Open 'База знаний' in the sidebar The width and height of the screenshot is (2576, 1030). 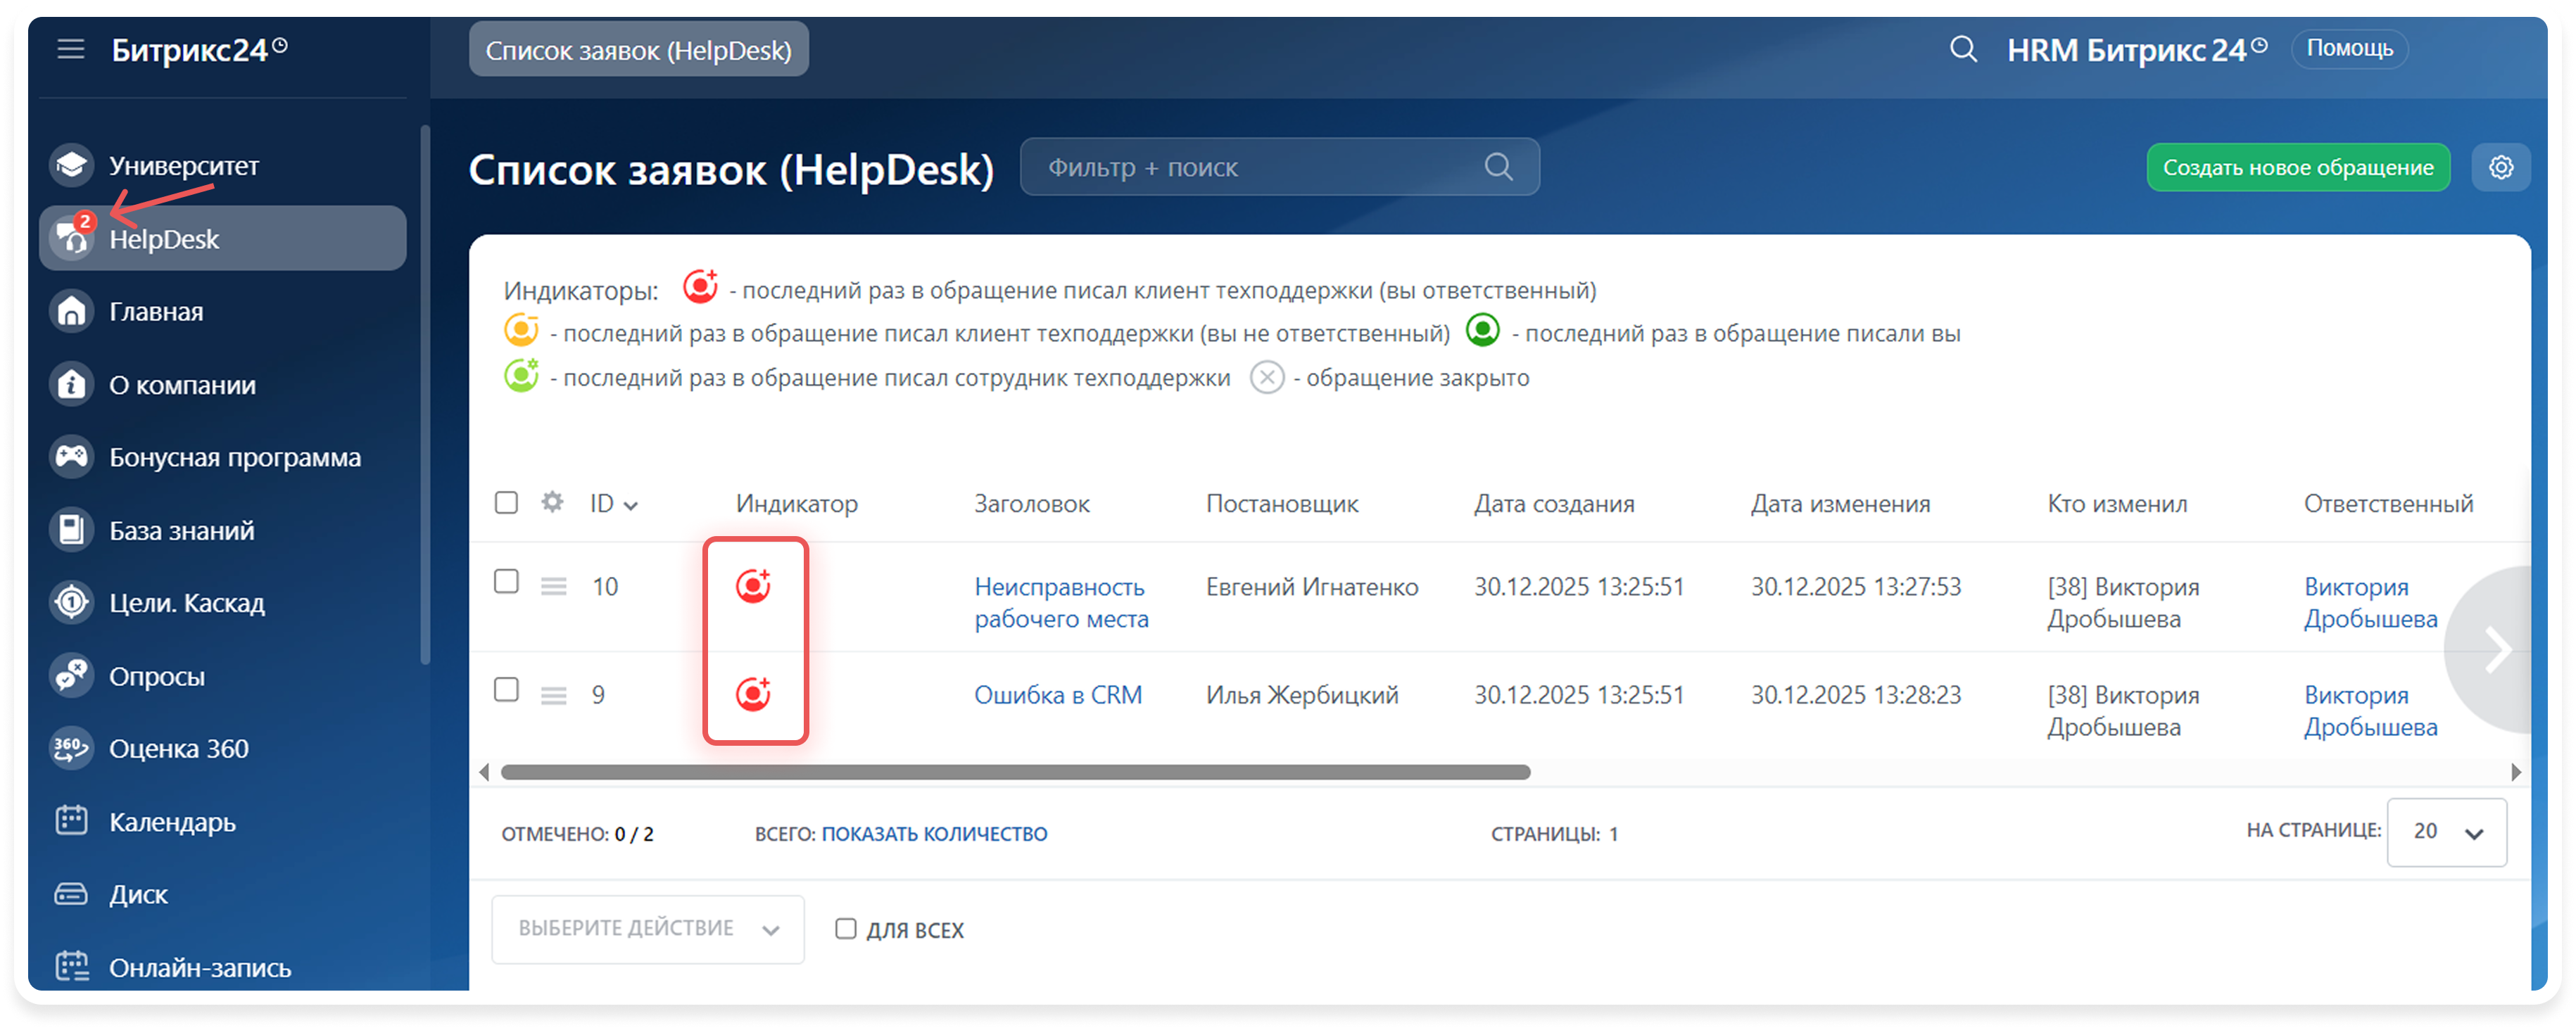tap(181, 530)
